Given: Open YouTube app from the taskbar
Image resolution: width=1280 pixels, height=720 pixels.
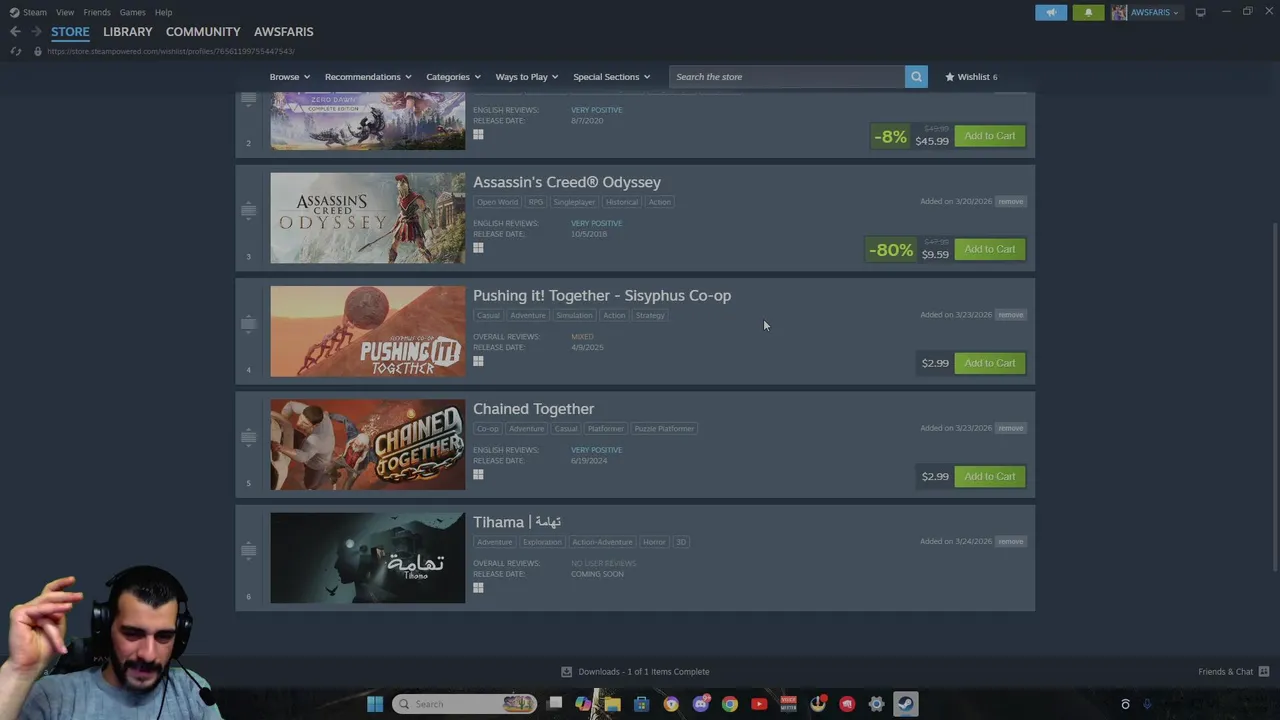Looking at the screenshot, I should [x=759, y=704].
